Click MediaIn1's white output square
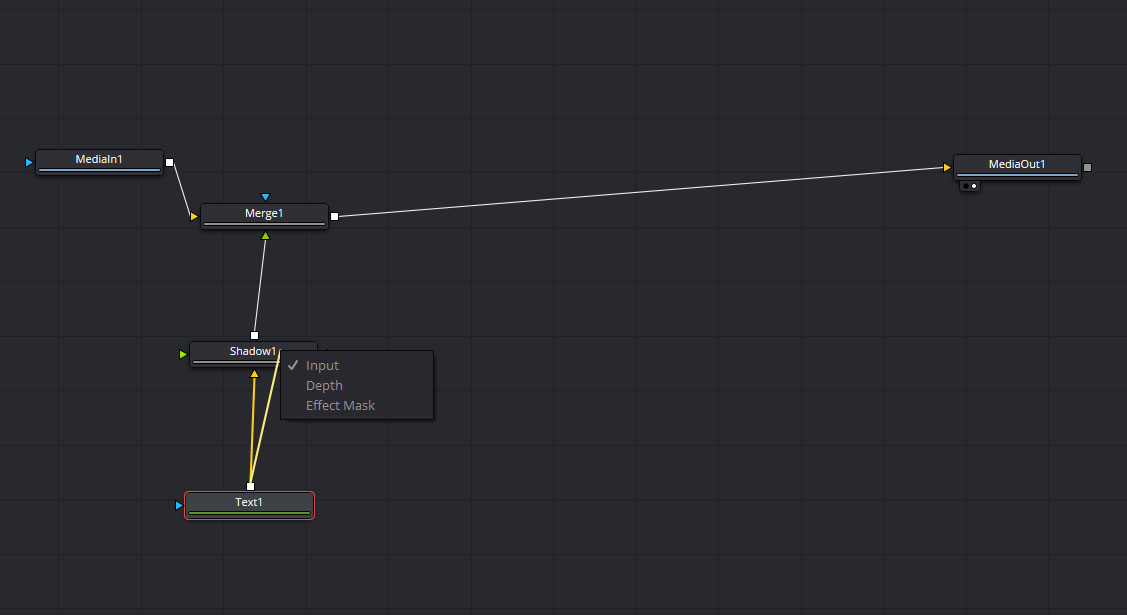The height and width of the screenshot is (615, 1127). [170, 162]
